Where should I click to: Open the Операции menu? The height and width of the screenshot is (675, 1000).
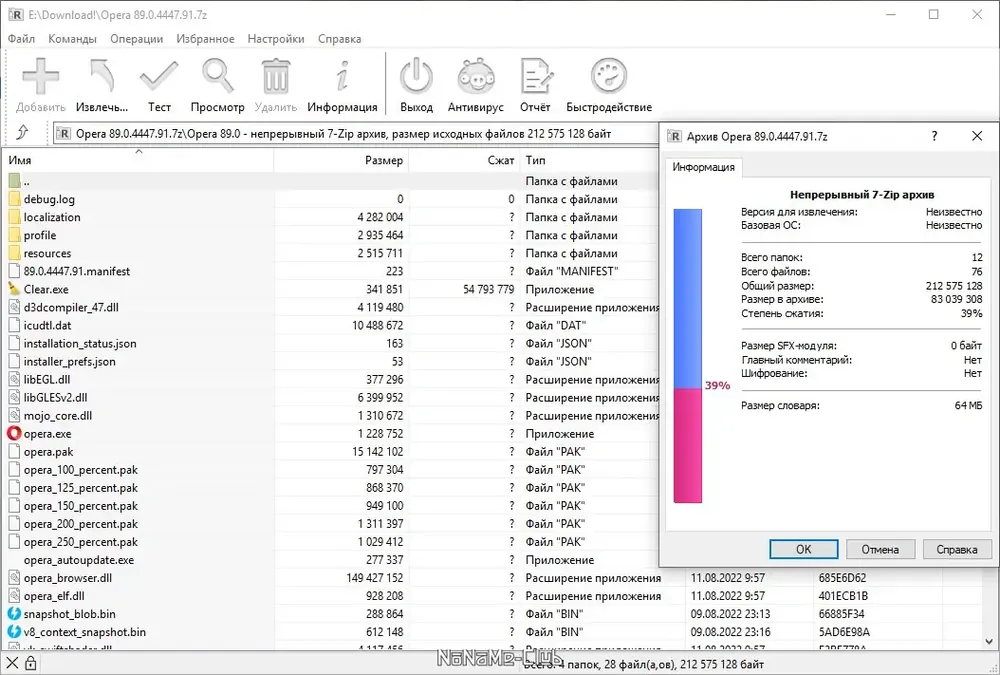coord(136,39)
